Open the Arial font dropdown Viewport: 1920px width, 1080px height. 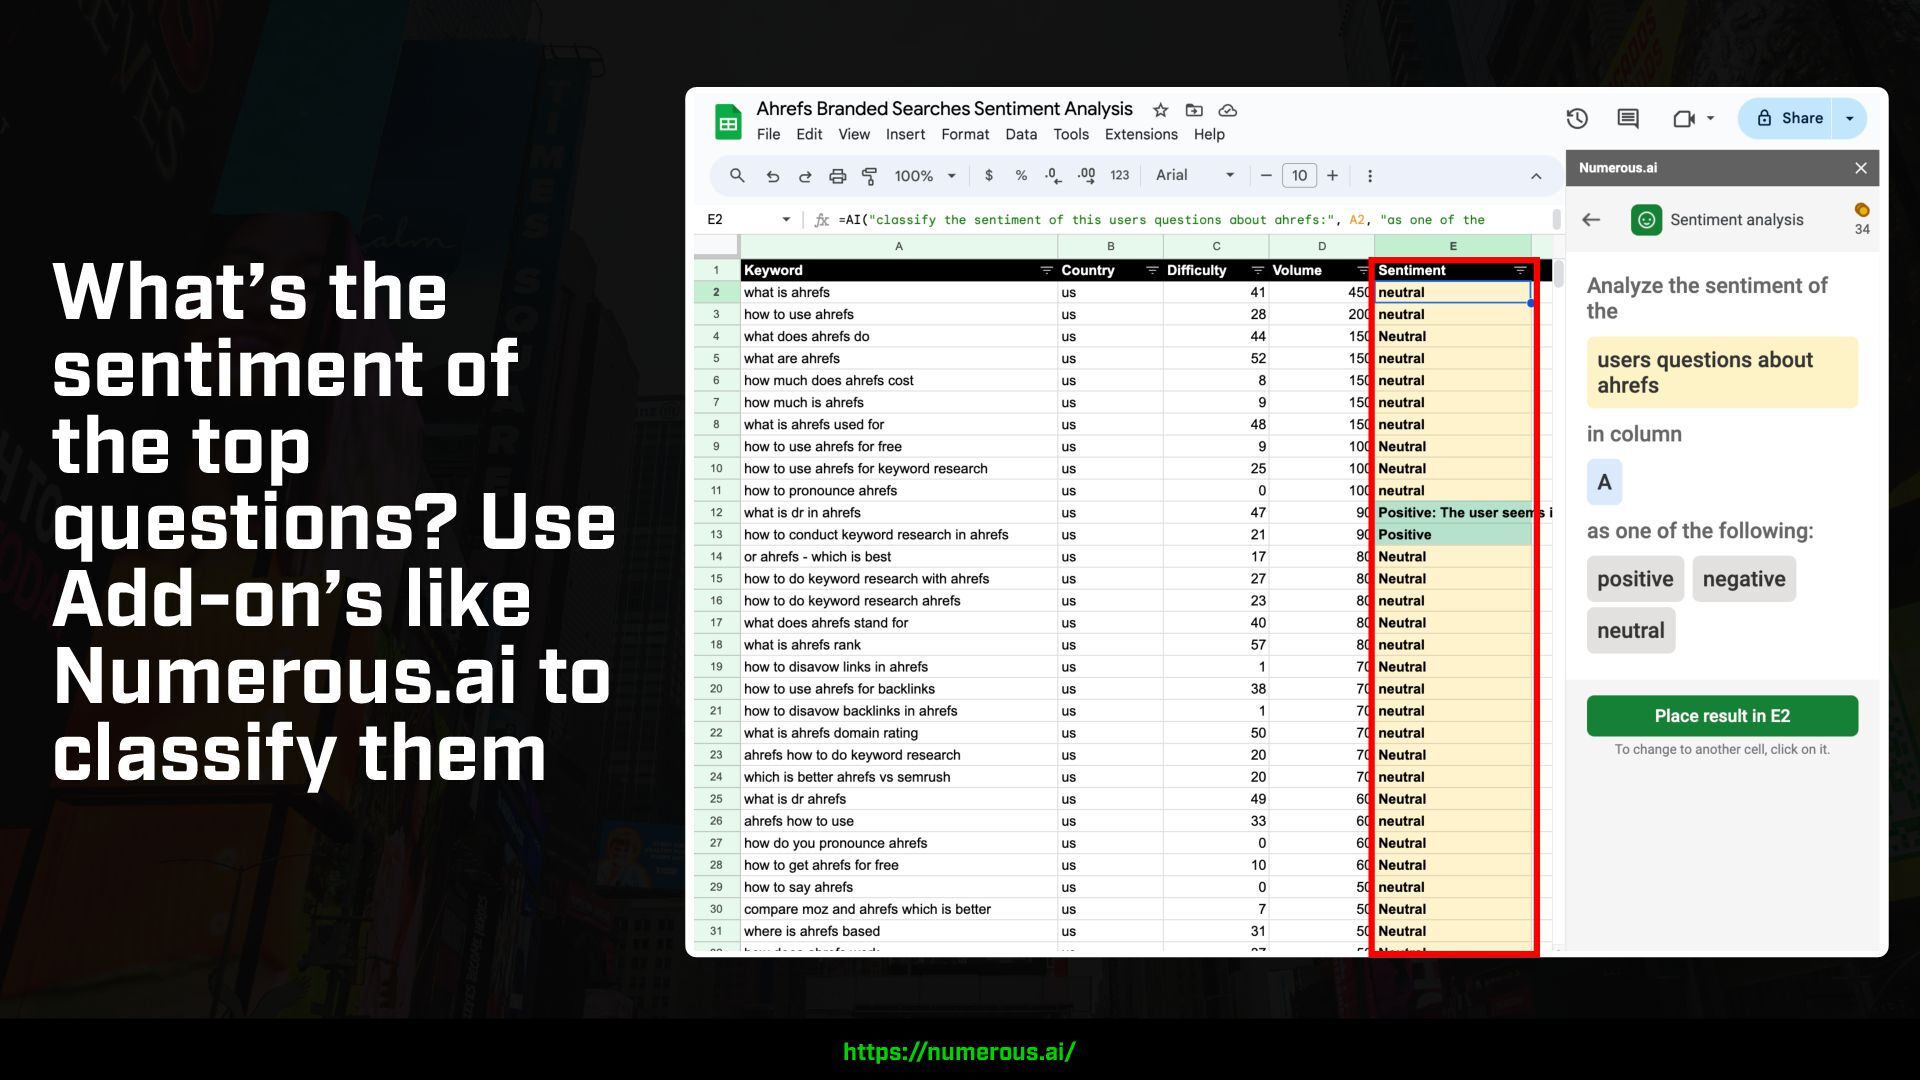1194,176
